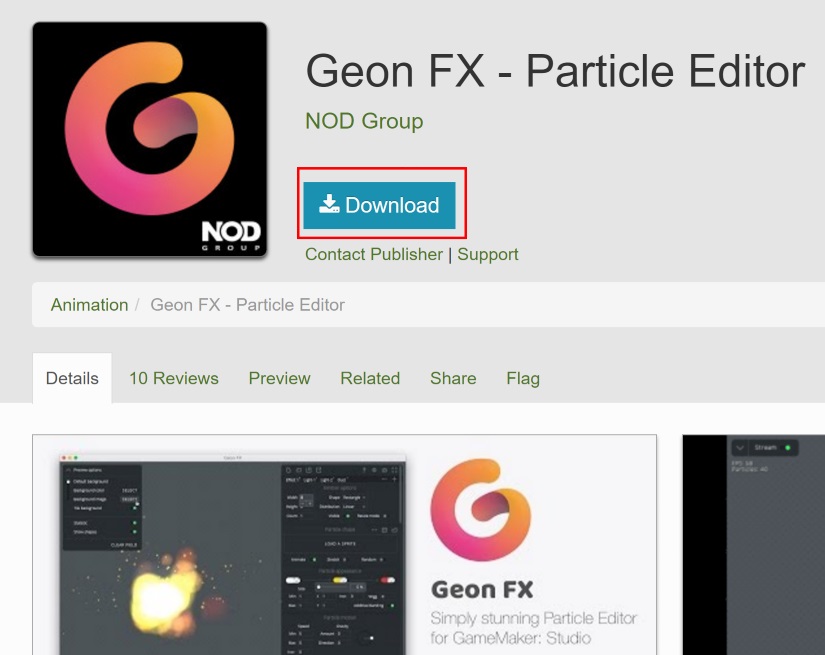This screenshot has width=825, height=655.
Task: Click the Contact Publisher link
Action: coord(374,254)
